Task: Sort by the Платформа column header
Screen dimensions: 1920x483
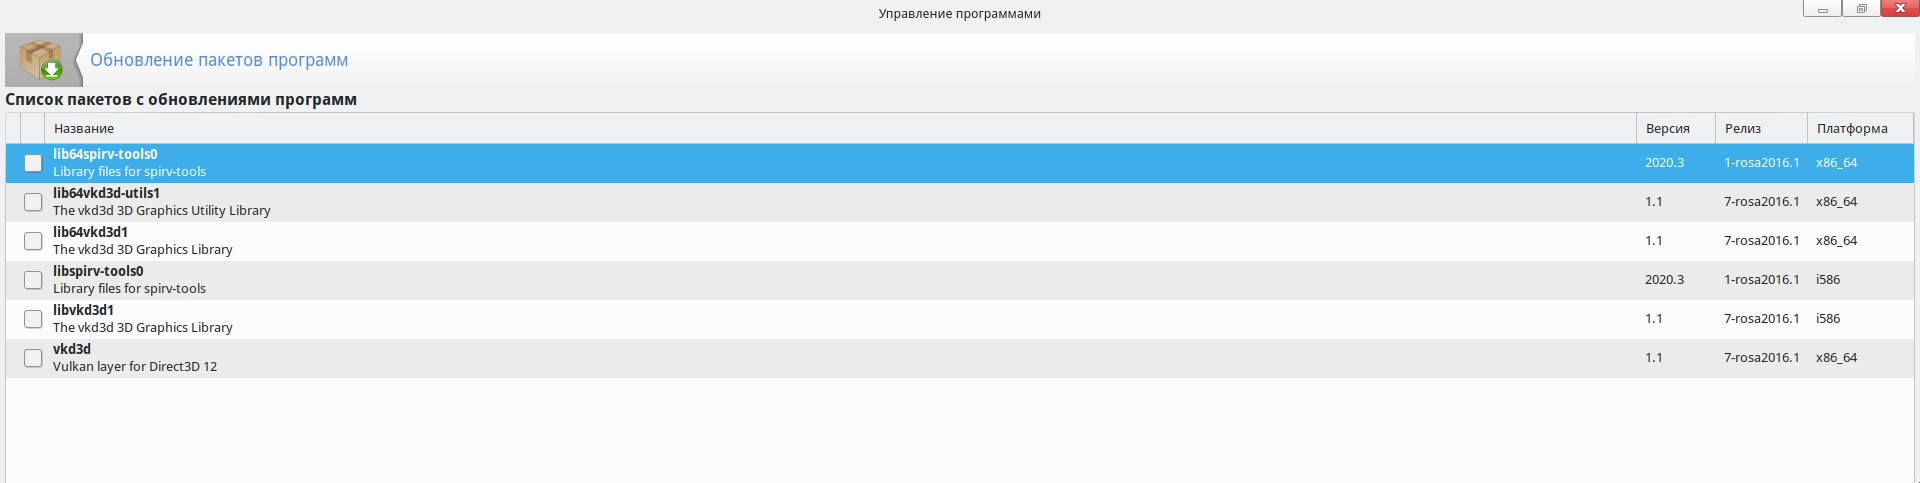Action: click(x=1852, y=129)
